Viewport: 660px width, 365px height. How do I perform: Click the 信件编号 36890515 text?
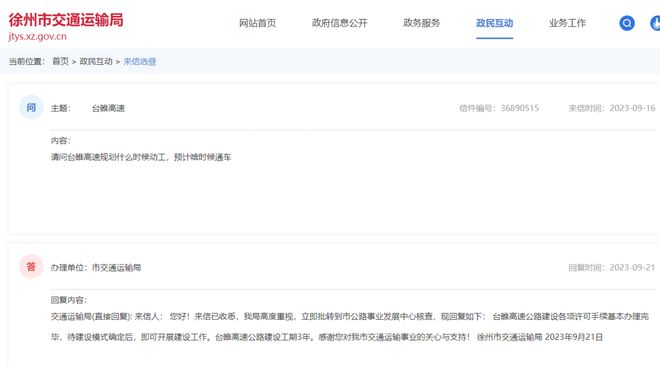tap(499, 108)
